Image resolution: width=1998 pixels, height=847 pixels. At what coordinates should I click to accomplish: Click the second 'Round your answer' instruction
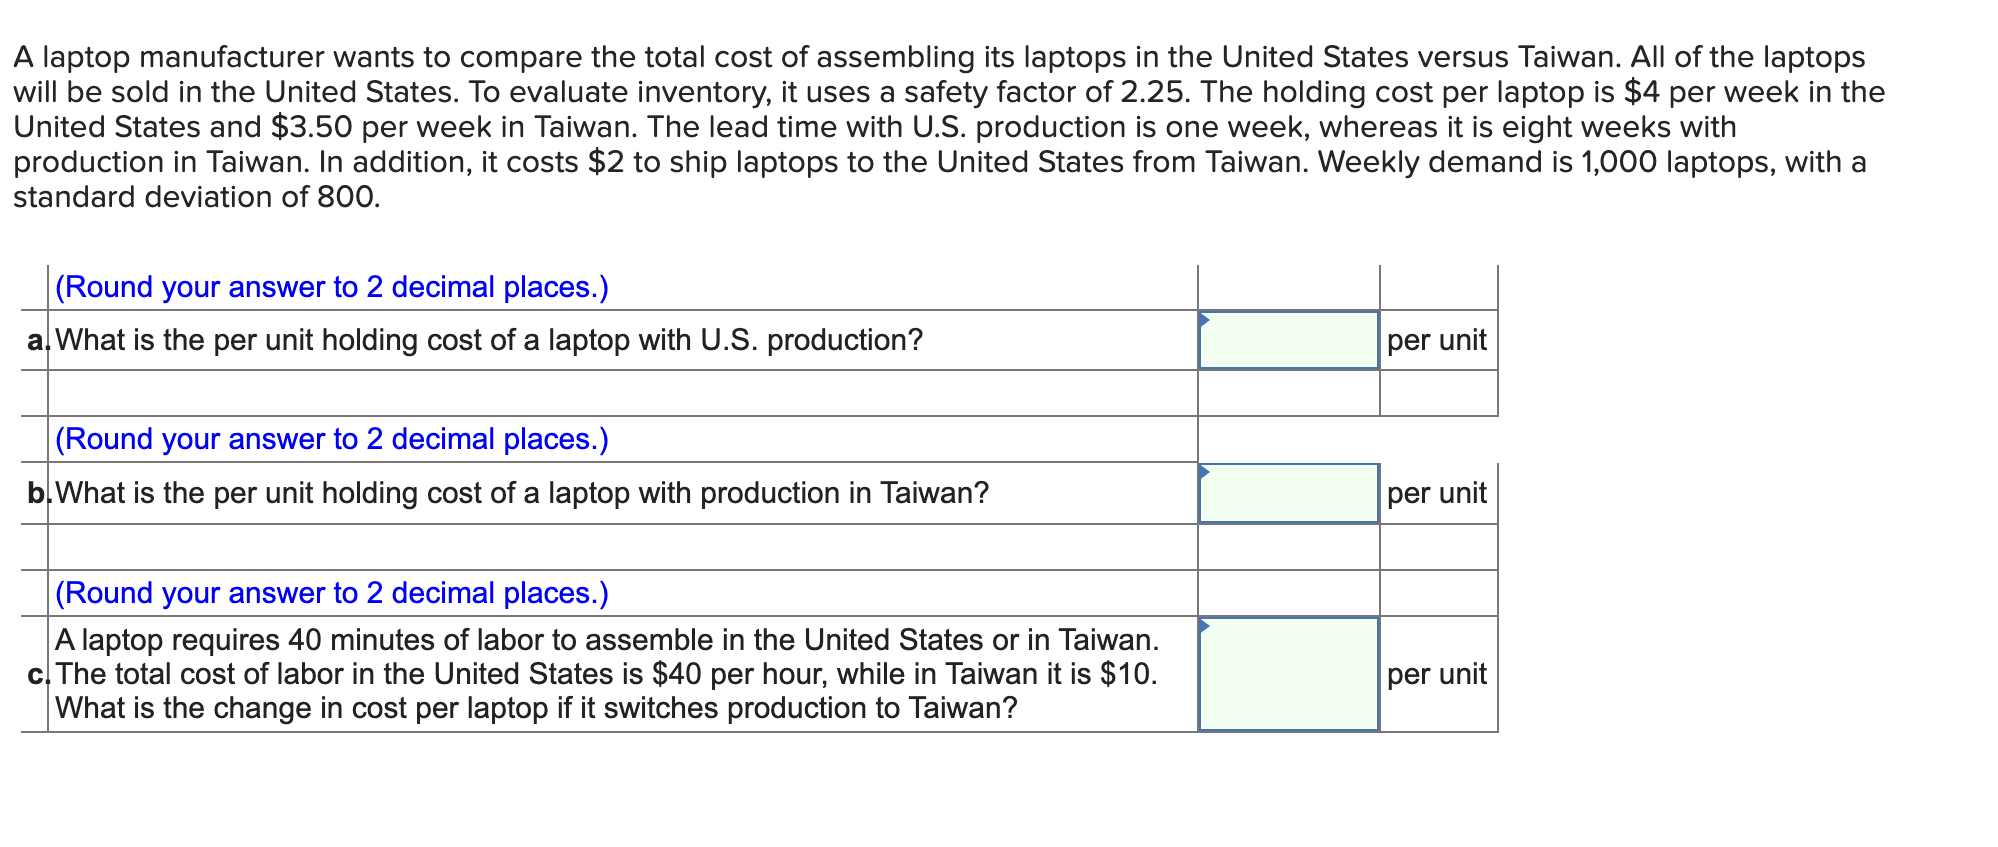(332, 439)
